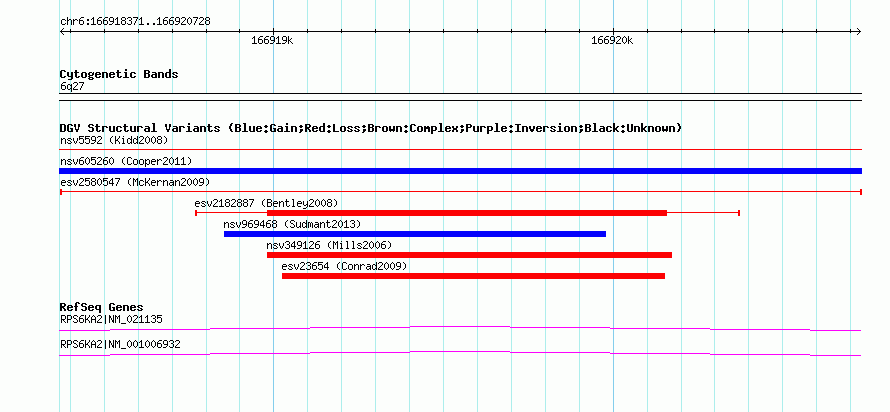The width and height of the screenshot is (890, 412).
Task: Click the 6q27 cytogenetic band bar
Action: tap(461, 96)
